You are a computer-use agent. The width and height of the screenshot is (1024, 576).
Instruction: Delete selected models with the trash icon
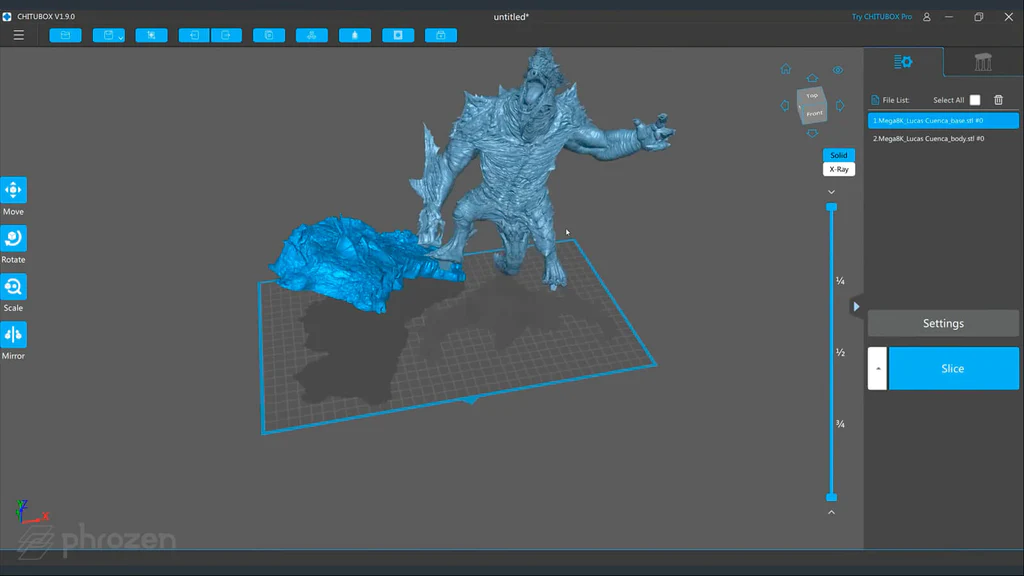(x=998, y=100)
